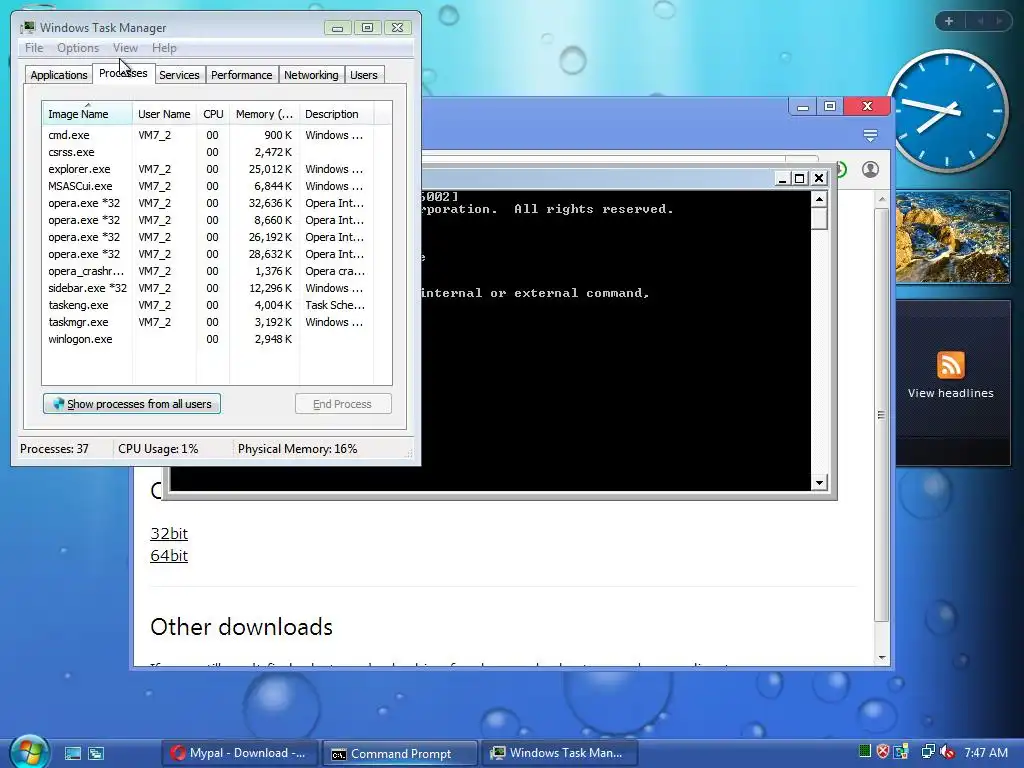The height and width of the screenshot is (768, 1024).
Task: Click Mypal - Download taskbar button
Action: 239,753
